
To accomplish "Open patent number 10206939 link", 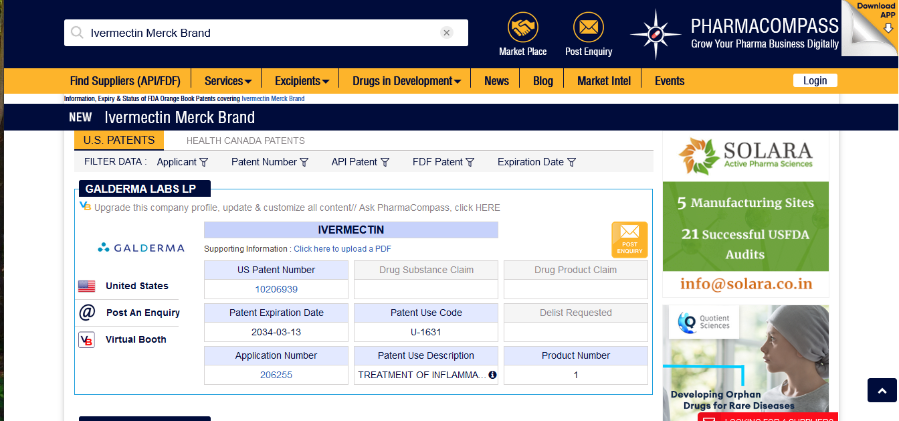I will click(x=276, y=289).
